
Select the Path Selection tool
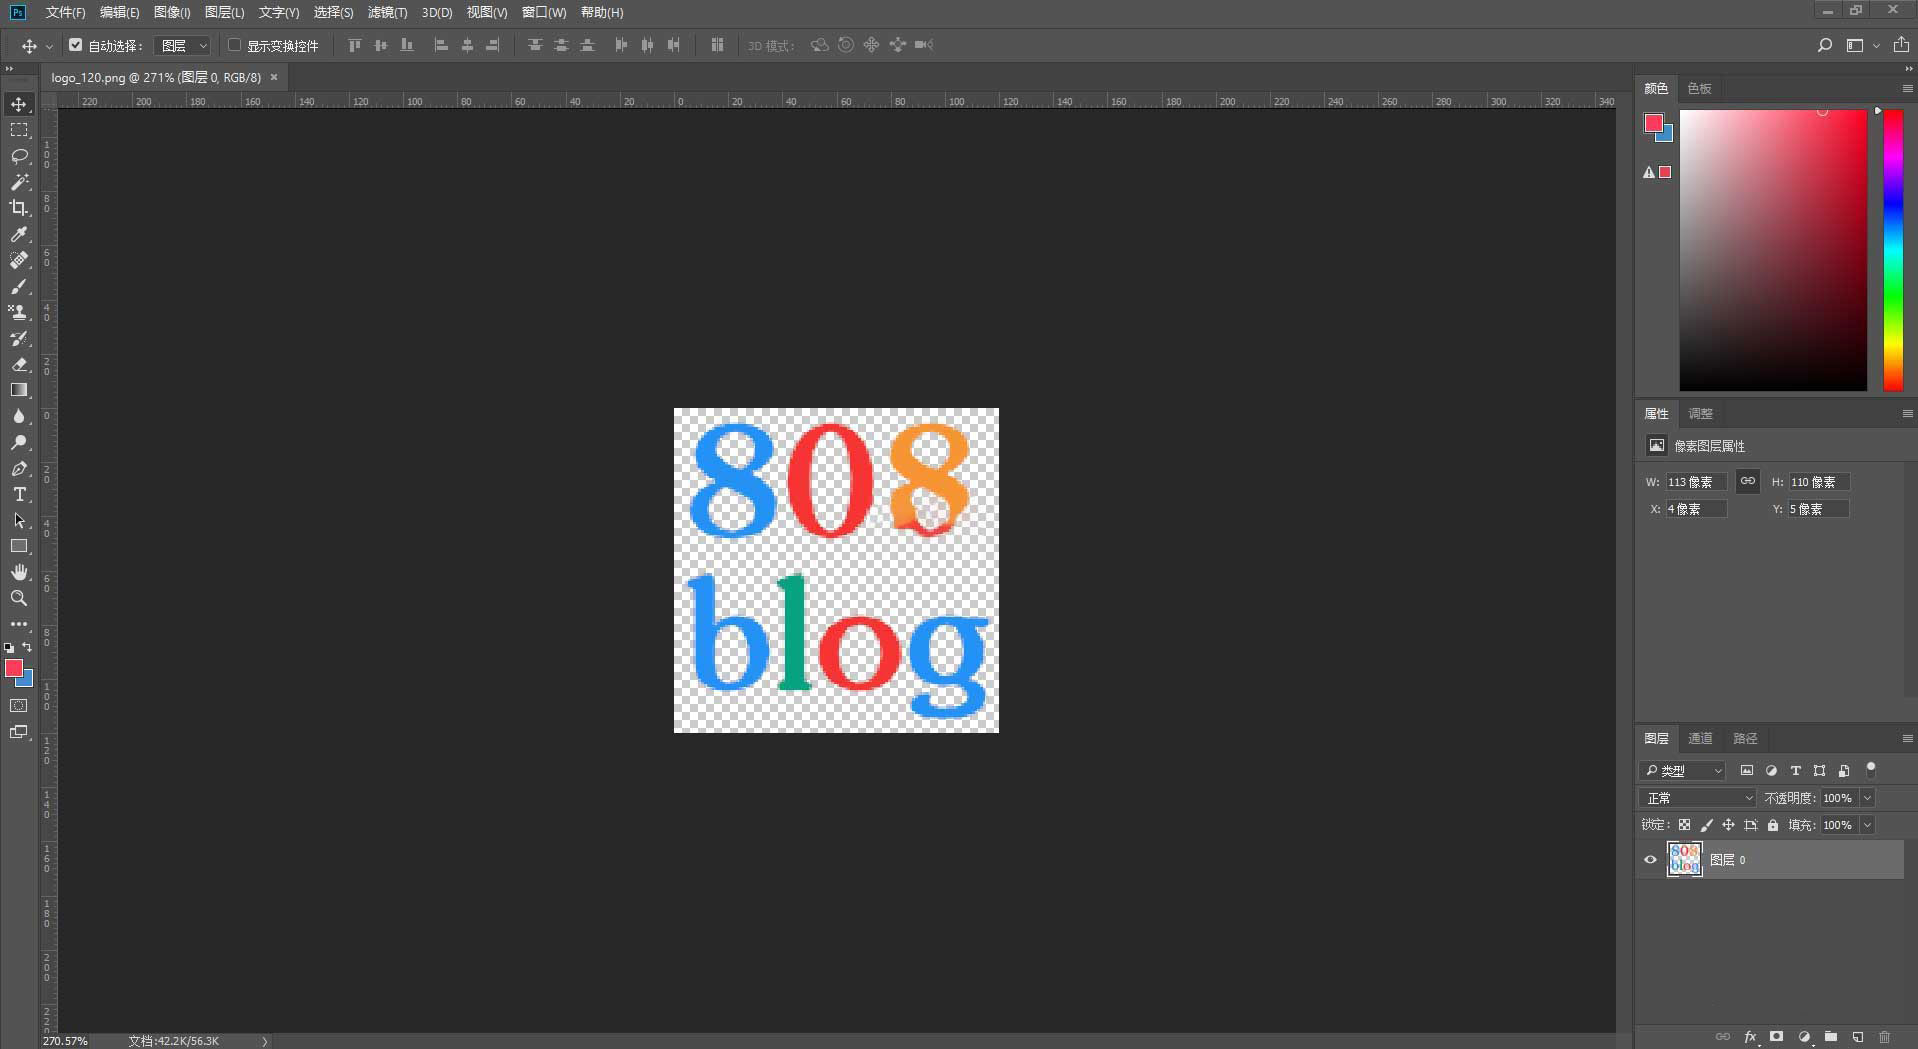[x=19, y=520]
